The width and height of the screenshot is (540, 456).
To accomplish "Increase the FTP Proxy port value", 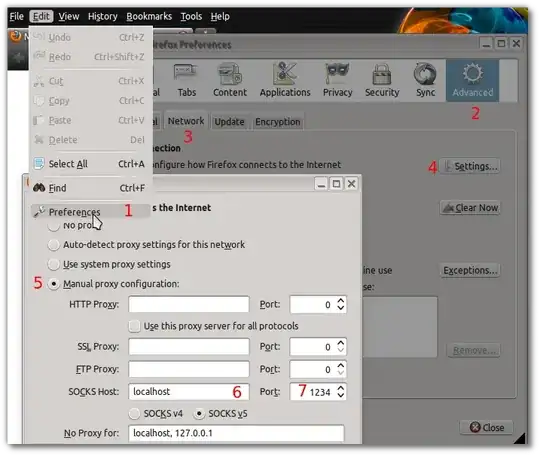I will pyautogui.click(x=341, y=365).
